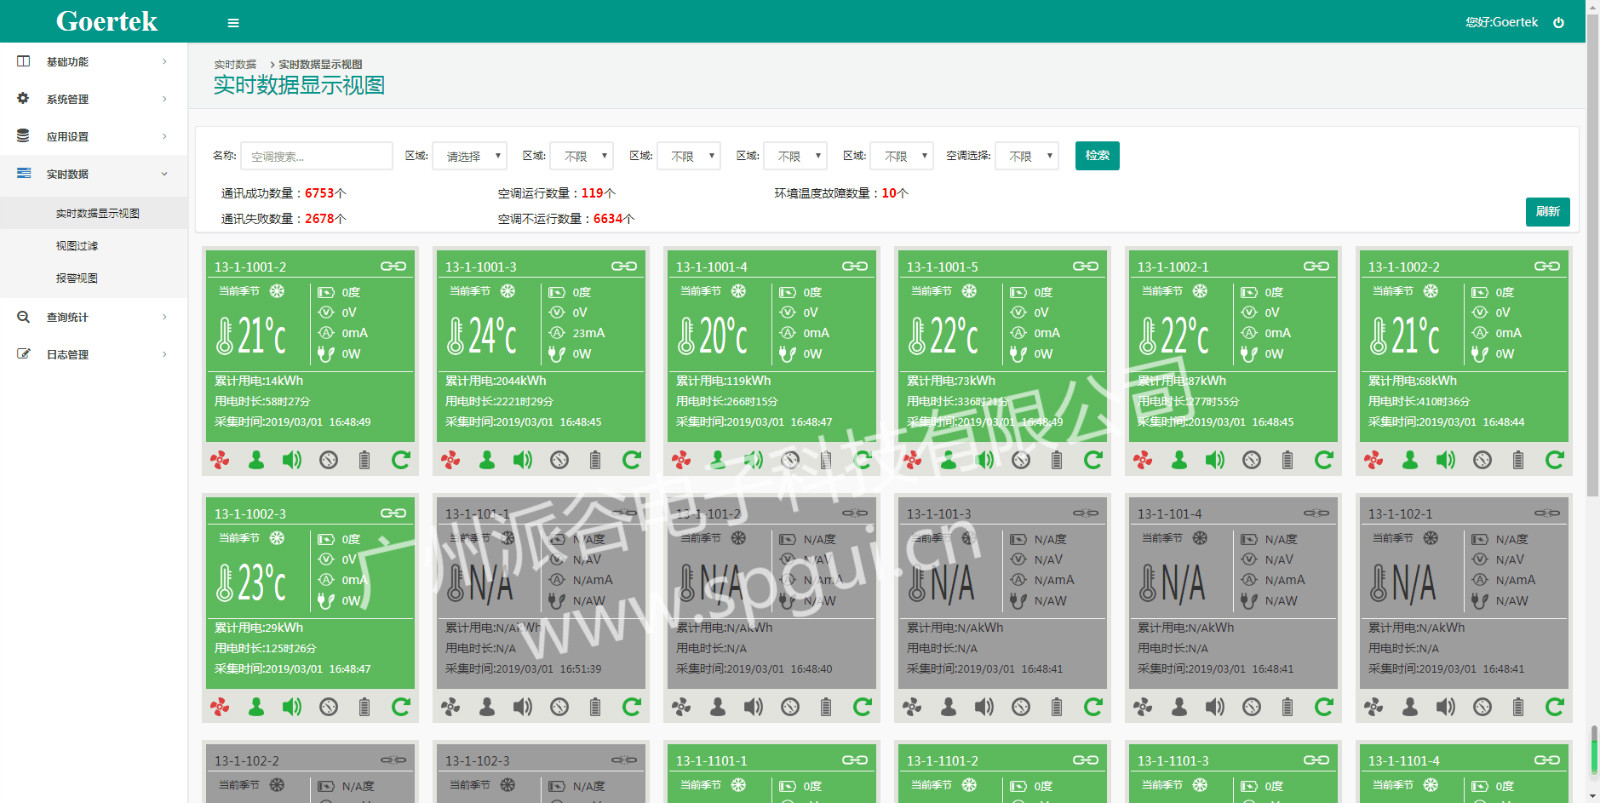Open the 视图过滤 submenu item
This screenshot has width=1600, height=803.
(x=77, y=246)
